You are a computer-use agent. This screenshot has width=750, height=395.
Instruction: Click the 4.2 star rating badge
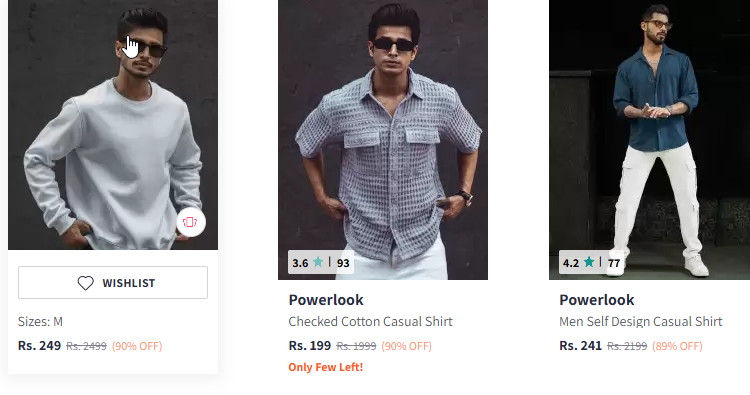[592, 262]
